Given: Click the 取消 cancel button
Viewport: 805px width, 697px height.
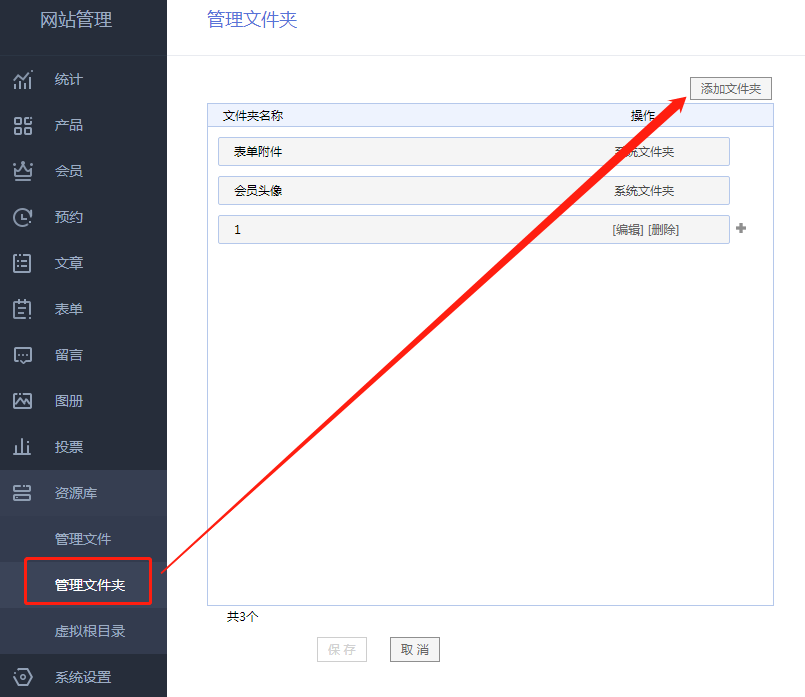Looking at the screenshot, I should pyautogui.click(x=414, y=649).
